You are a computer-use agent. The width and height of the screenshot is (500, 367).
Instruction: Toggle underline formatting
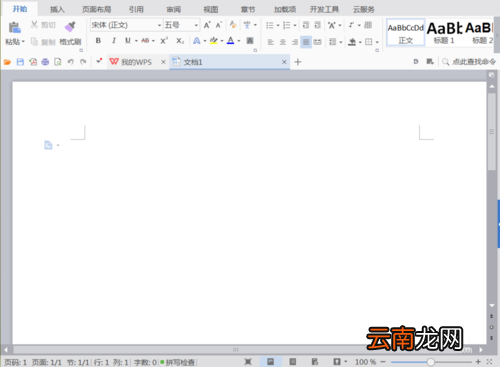point(128,41)
